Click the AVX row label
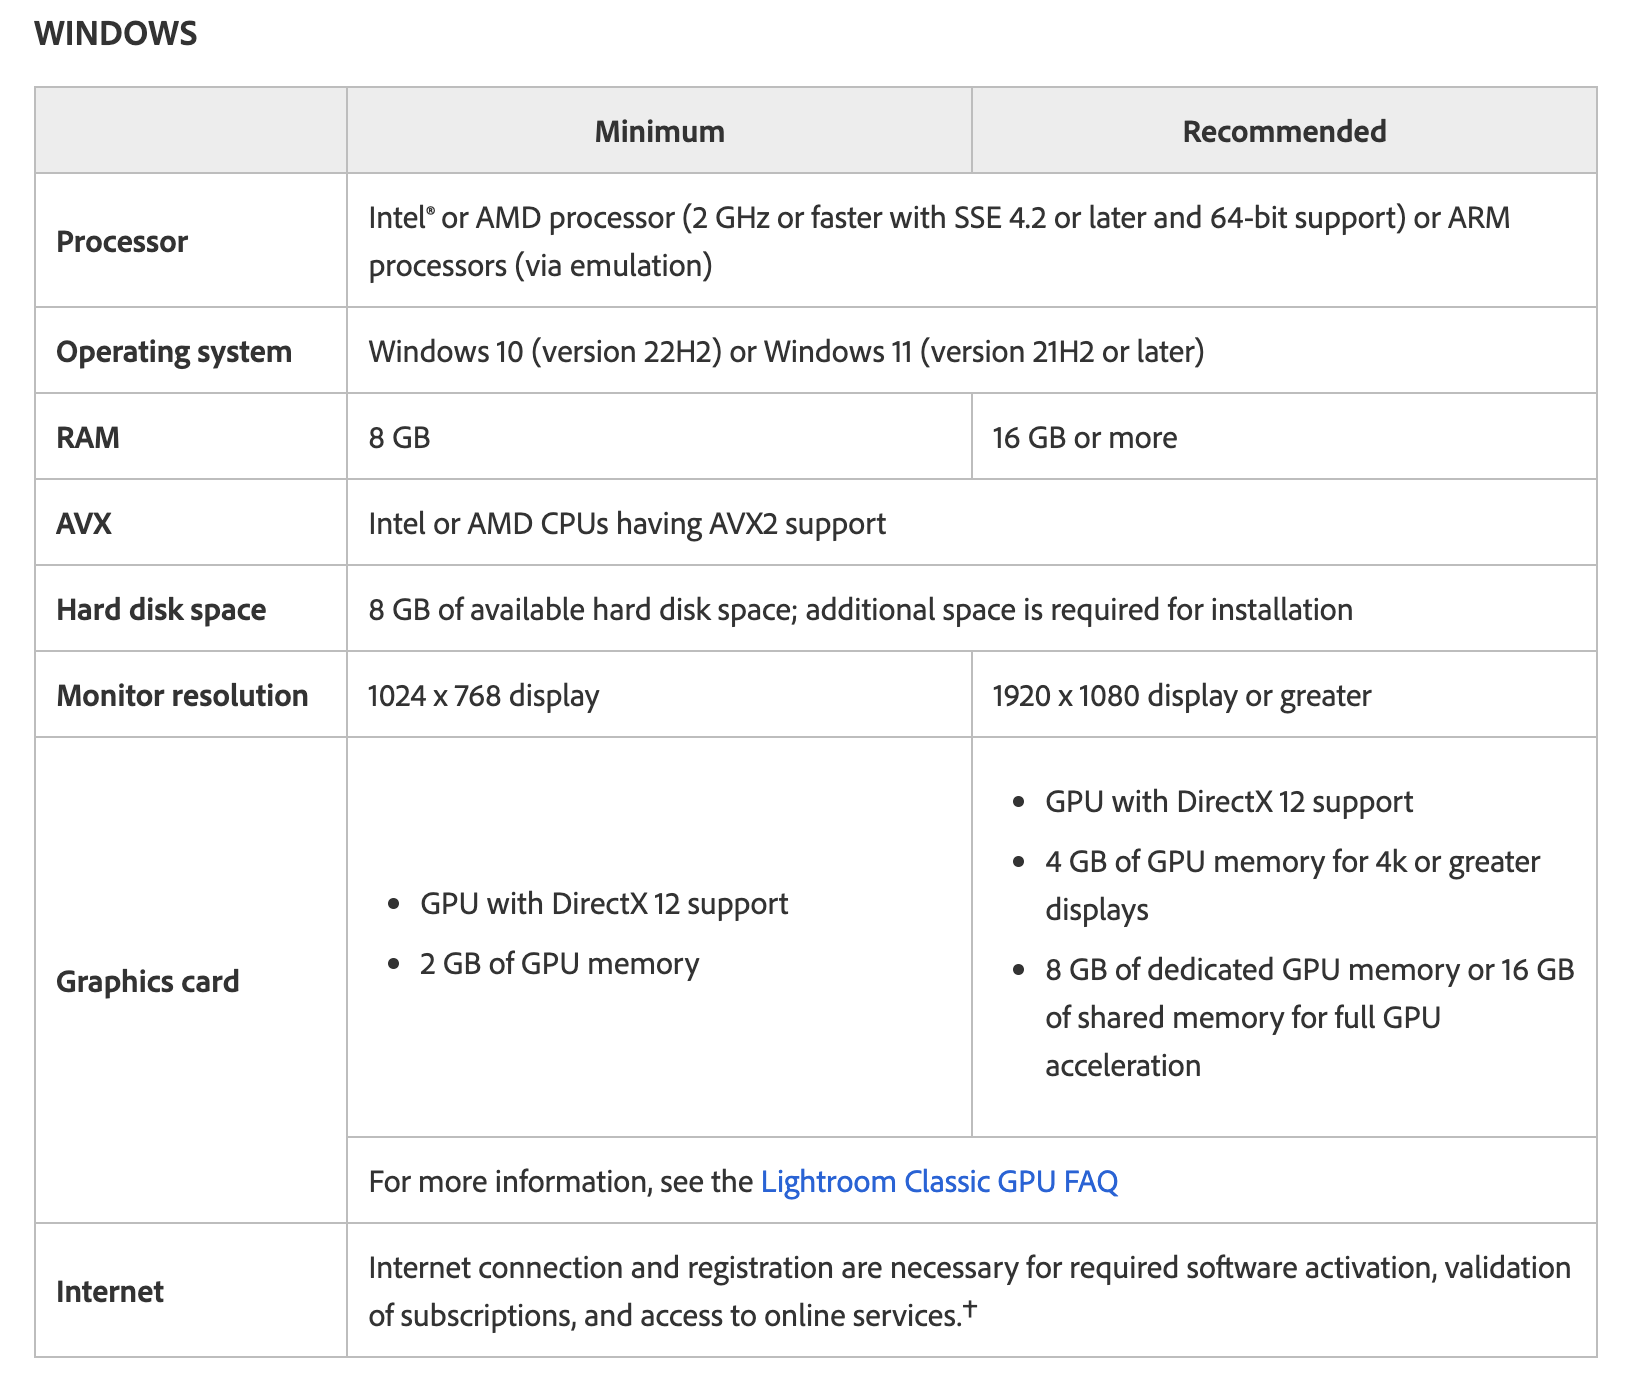This screenshot has height=1380, width=1630. point(84,523)
